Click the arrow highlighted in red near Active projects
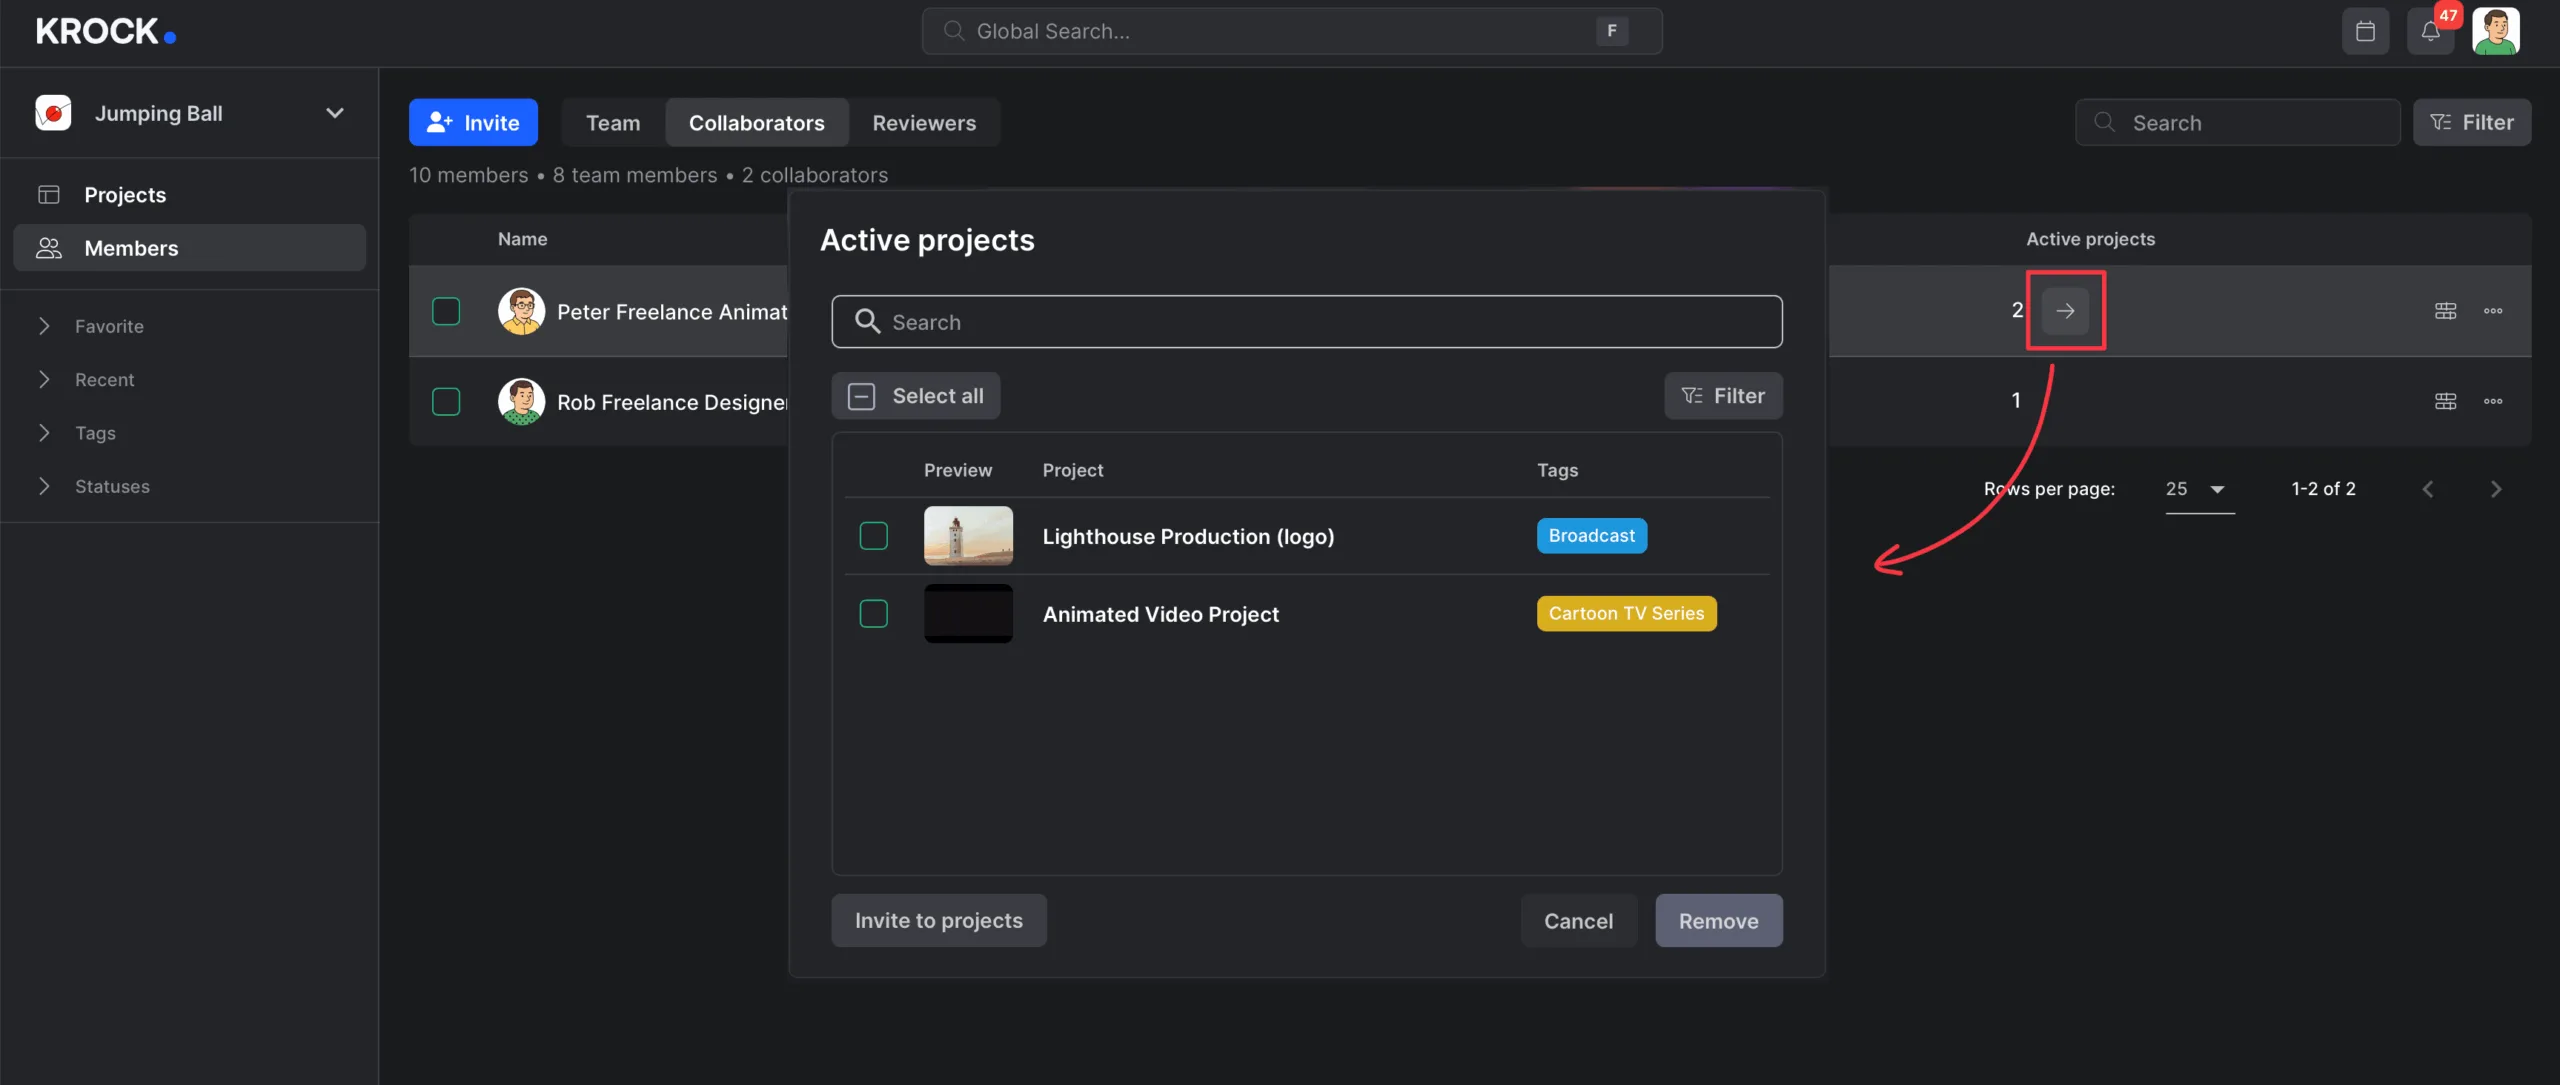 2065,311
